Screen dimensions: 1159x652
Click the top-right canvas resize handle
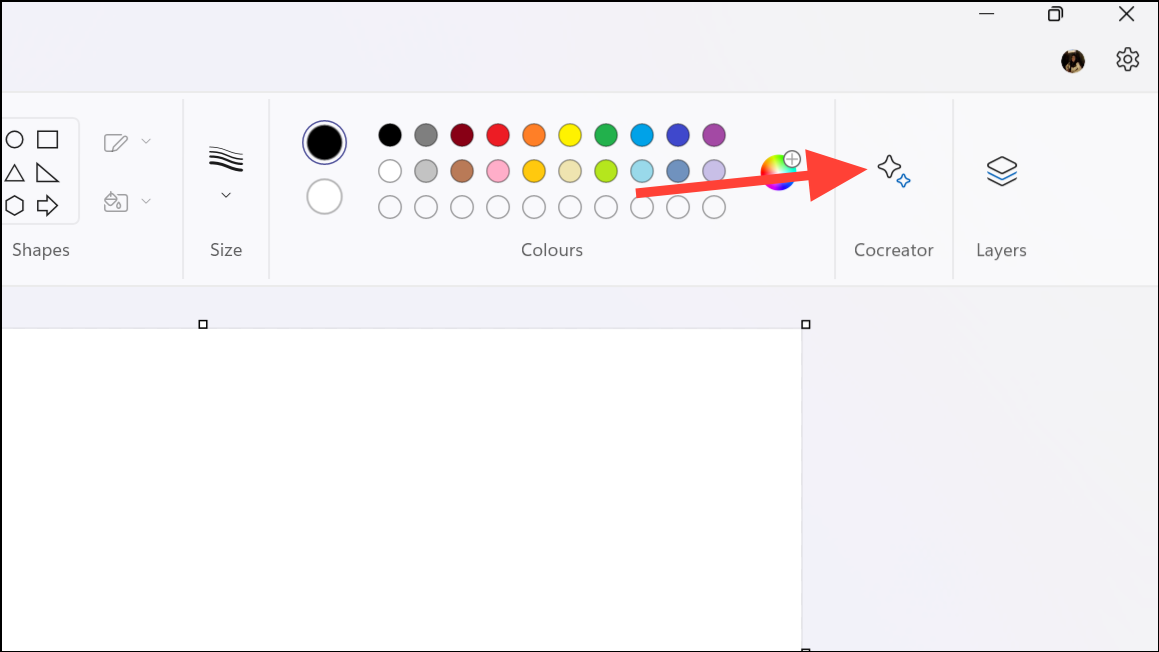(x=806, y=324)
